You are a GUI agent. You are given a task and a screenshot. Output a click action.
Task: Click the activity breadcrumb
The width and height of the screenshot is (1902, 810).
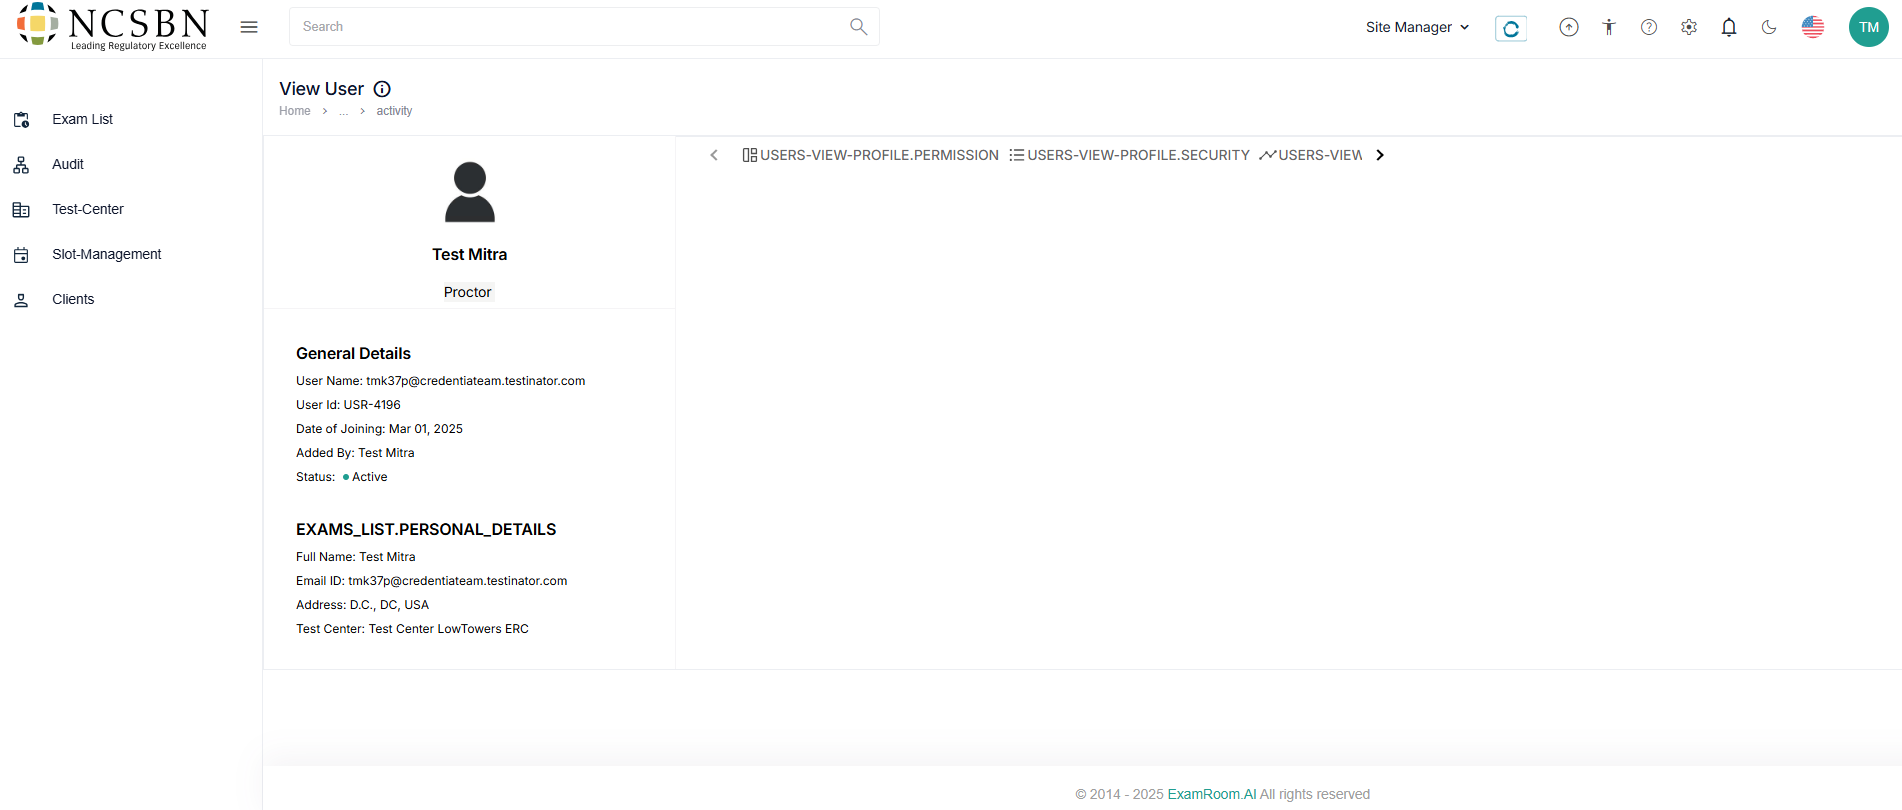[394, 111]
